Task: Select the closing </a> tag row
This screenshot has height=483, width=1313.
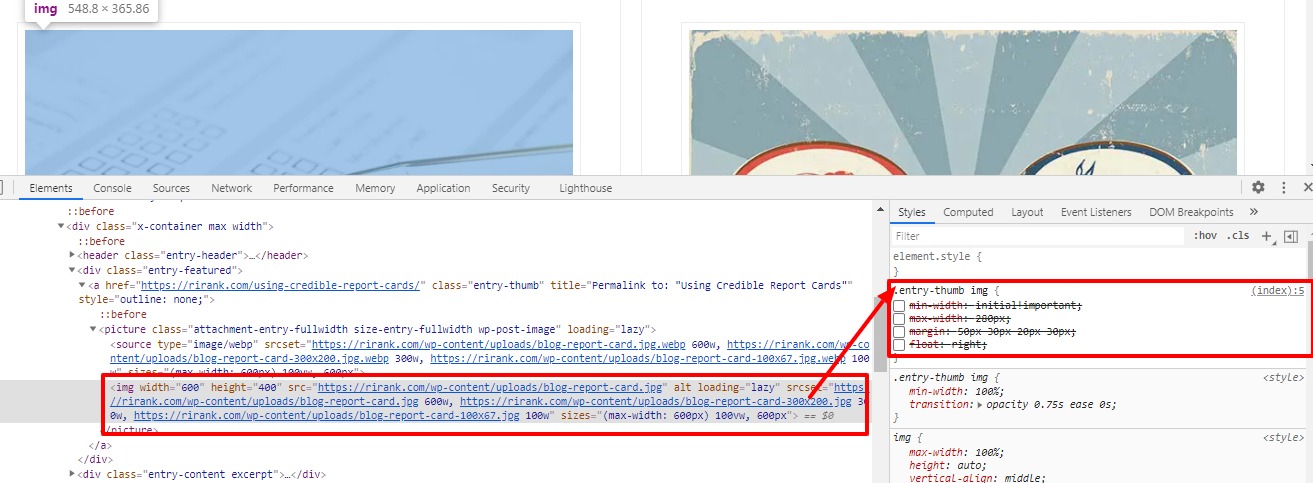Action: tap(99, 445)
